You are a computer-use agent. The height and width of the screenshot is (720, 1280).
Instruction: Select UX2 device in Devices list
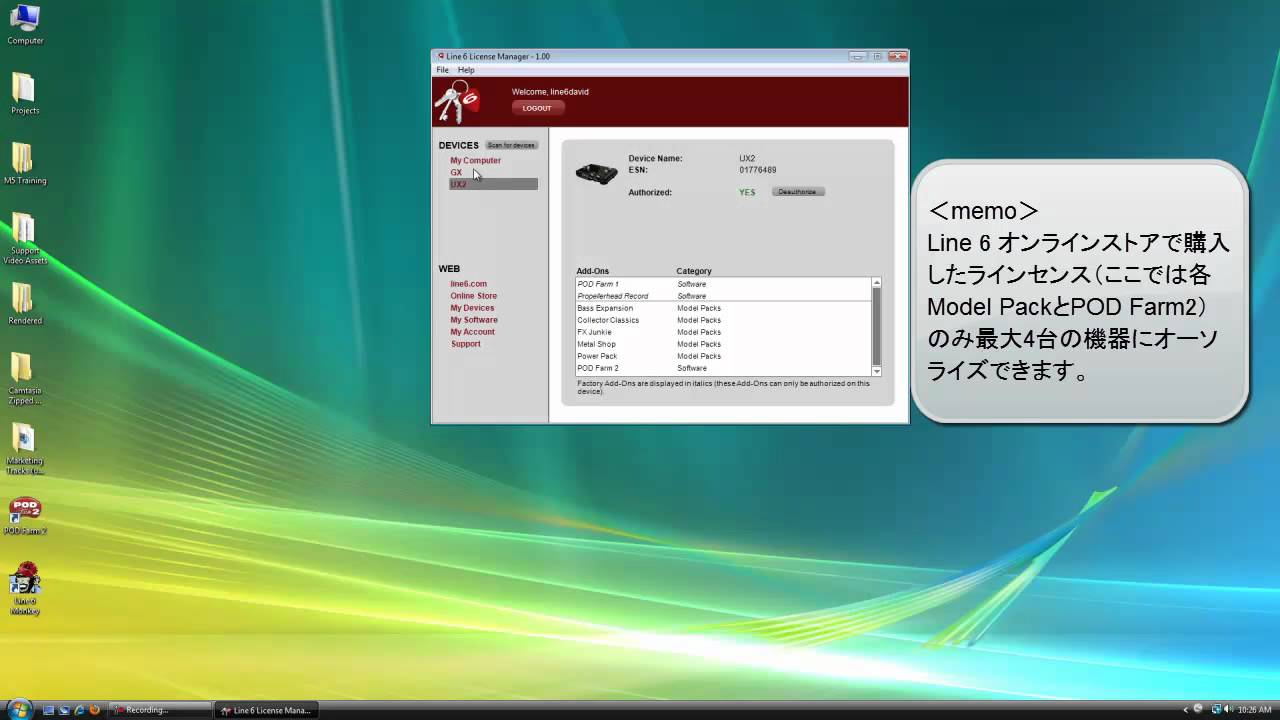coord(493,184)
